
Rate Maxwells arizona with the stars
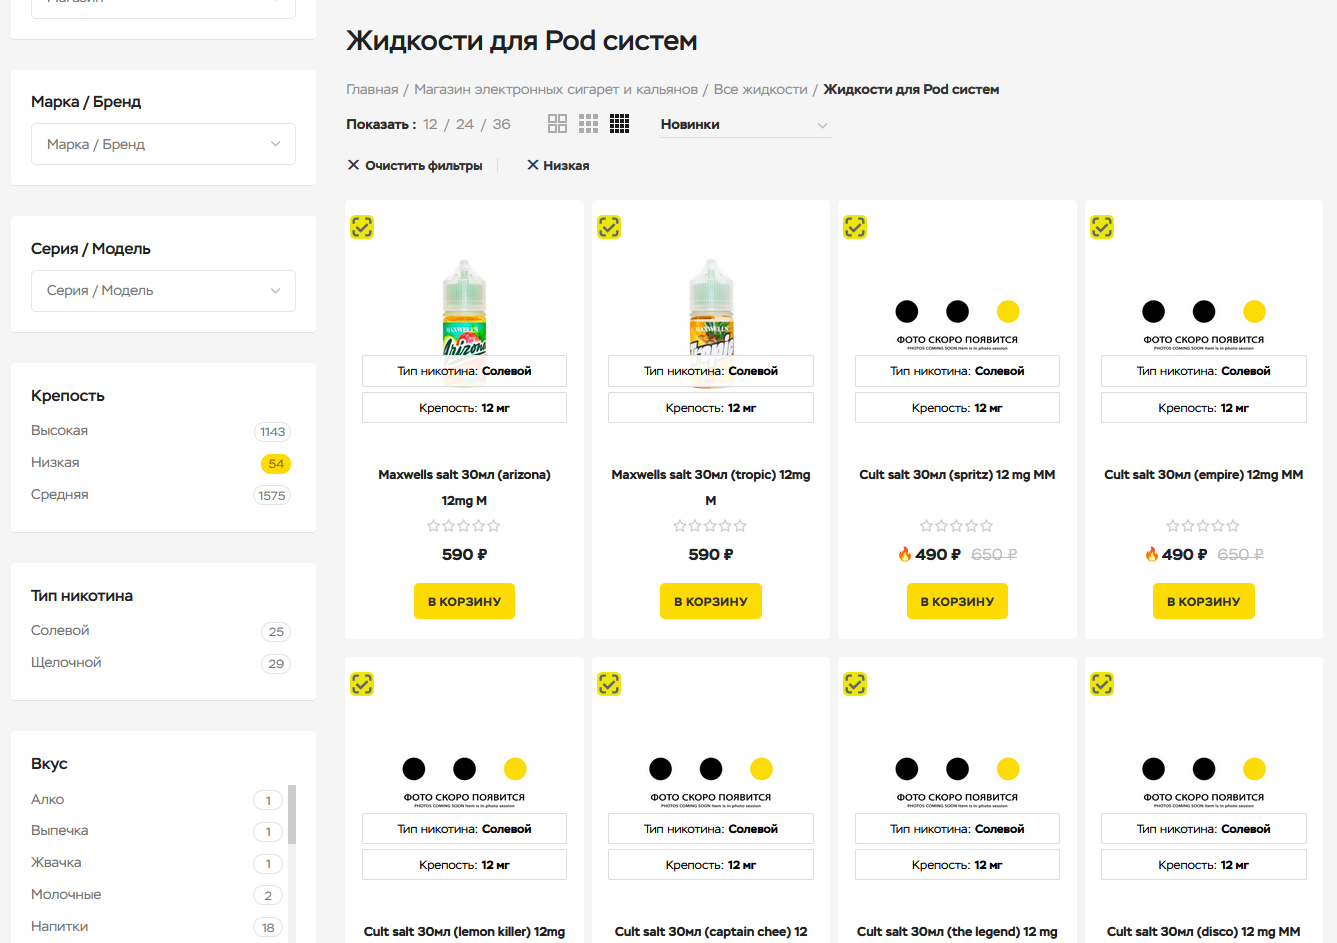[x=464, y=526]
